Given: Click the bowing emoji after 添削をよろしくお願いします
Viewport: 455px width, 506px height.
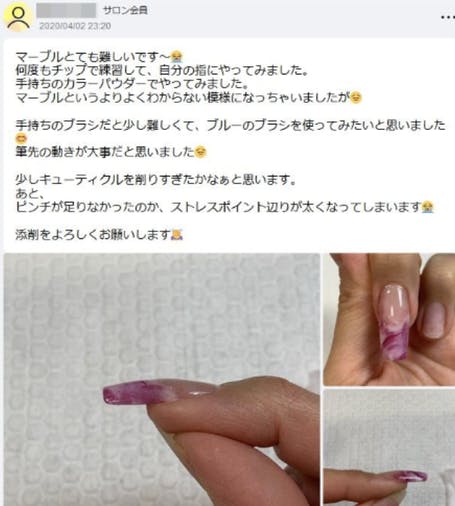Looking at the screenshot, I should (x=177, y=235).
